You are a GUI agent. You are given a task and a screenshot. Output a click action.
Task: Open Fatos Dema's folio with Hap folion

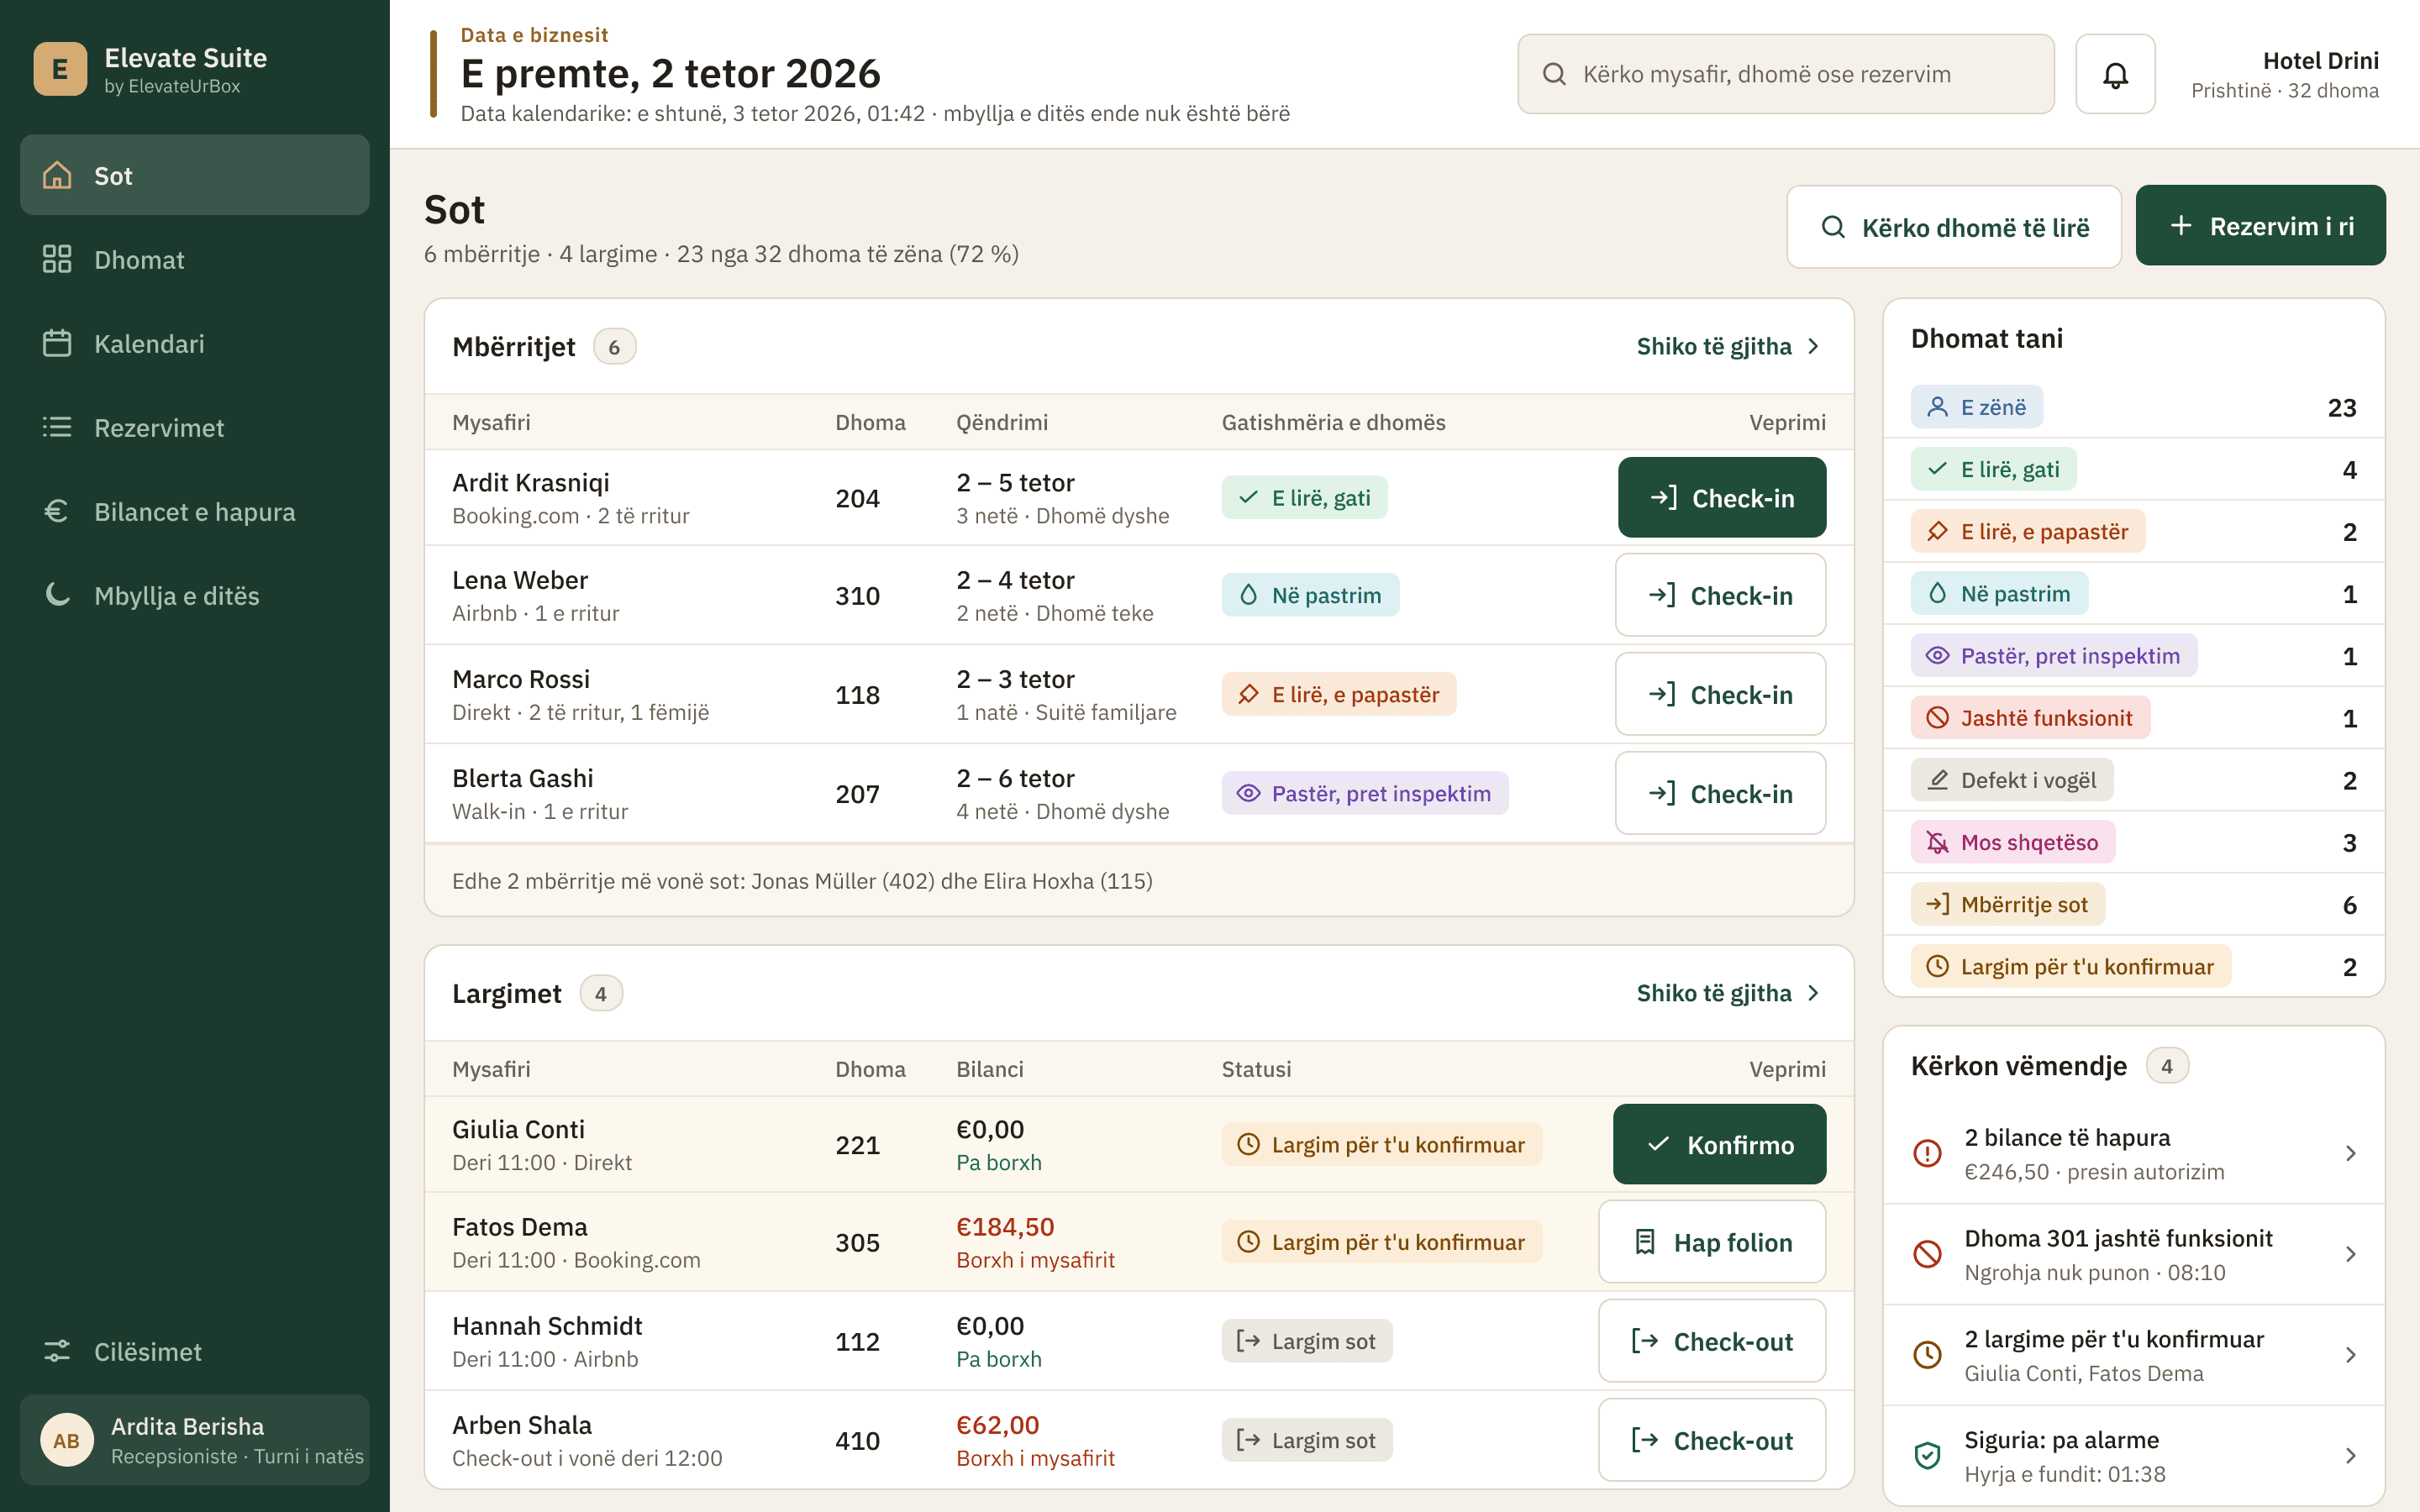tap(1712, 1242)
